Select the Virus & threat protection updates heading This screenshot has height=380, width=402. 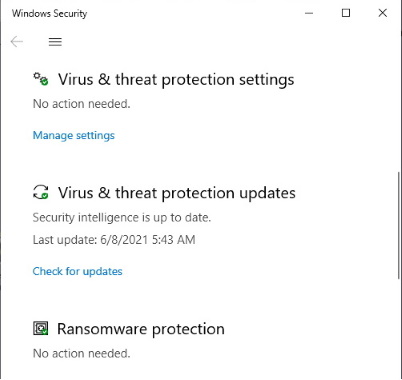[x=177, y=193]
